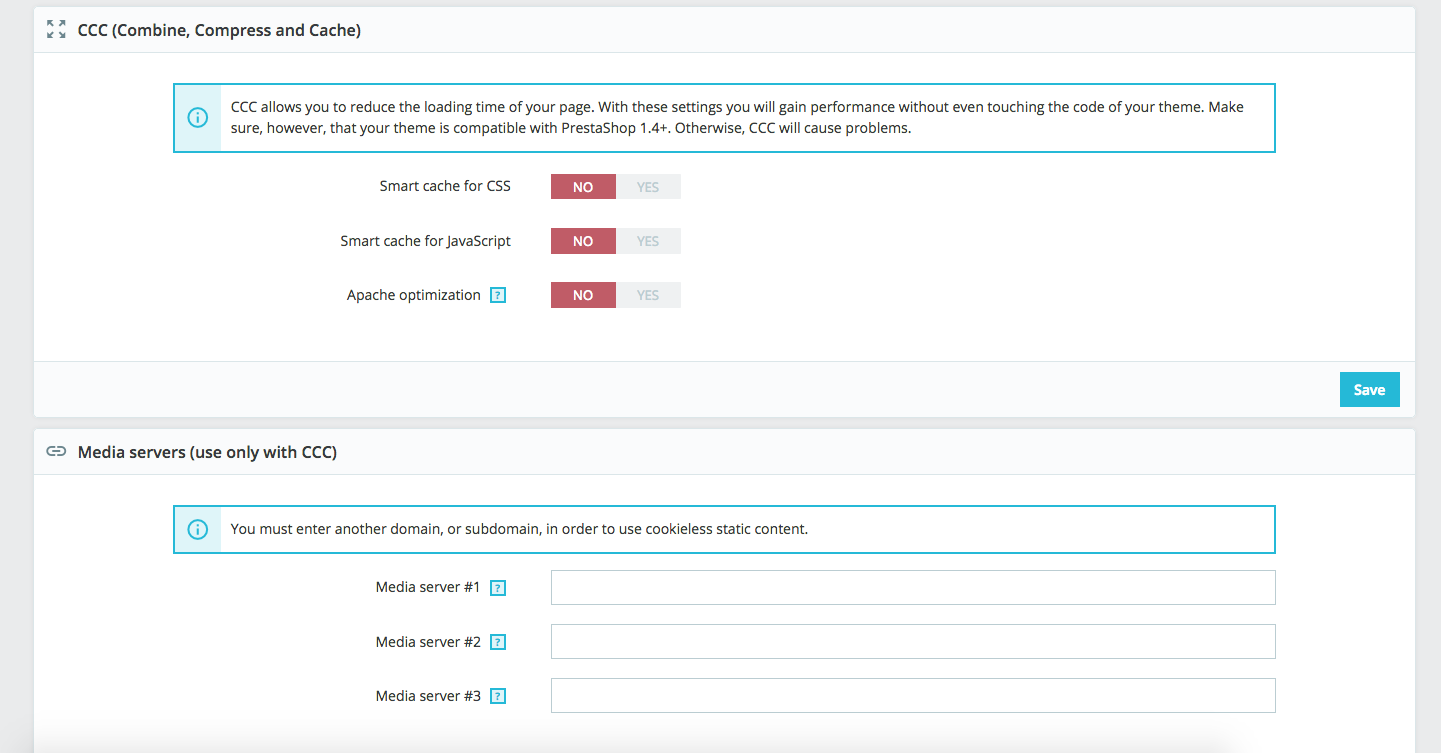1441x753 pixels.
Task: Select NO for Smart cache for CSS
Action: [583, 187]
